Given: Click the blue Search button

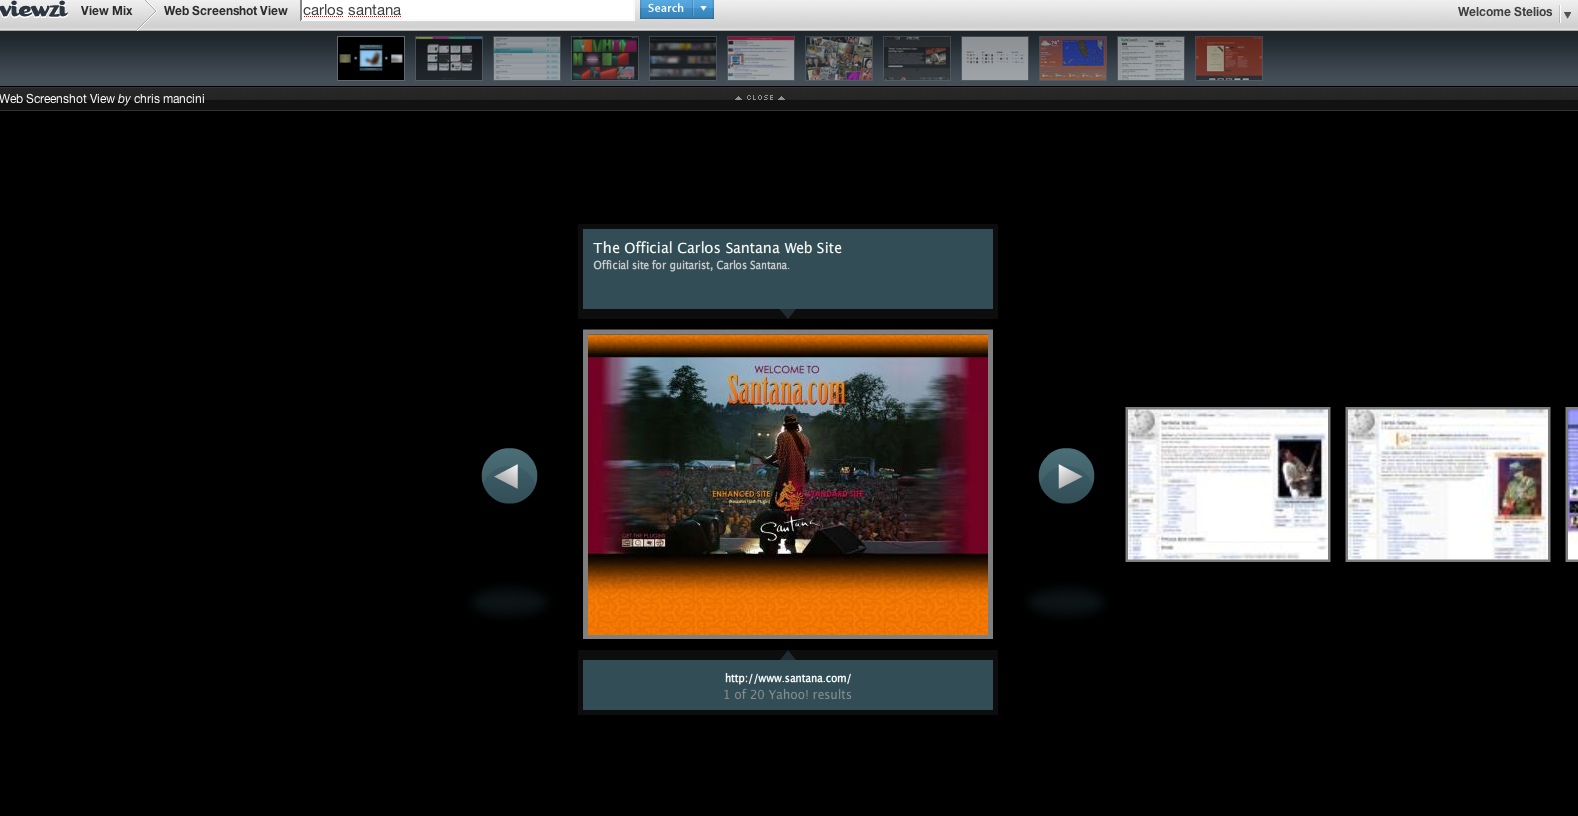Looking at the screenshot, I should [666, 9].
